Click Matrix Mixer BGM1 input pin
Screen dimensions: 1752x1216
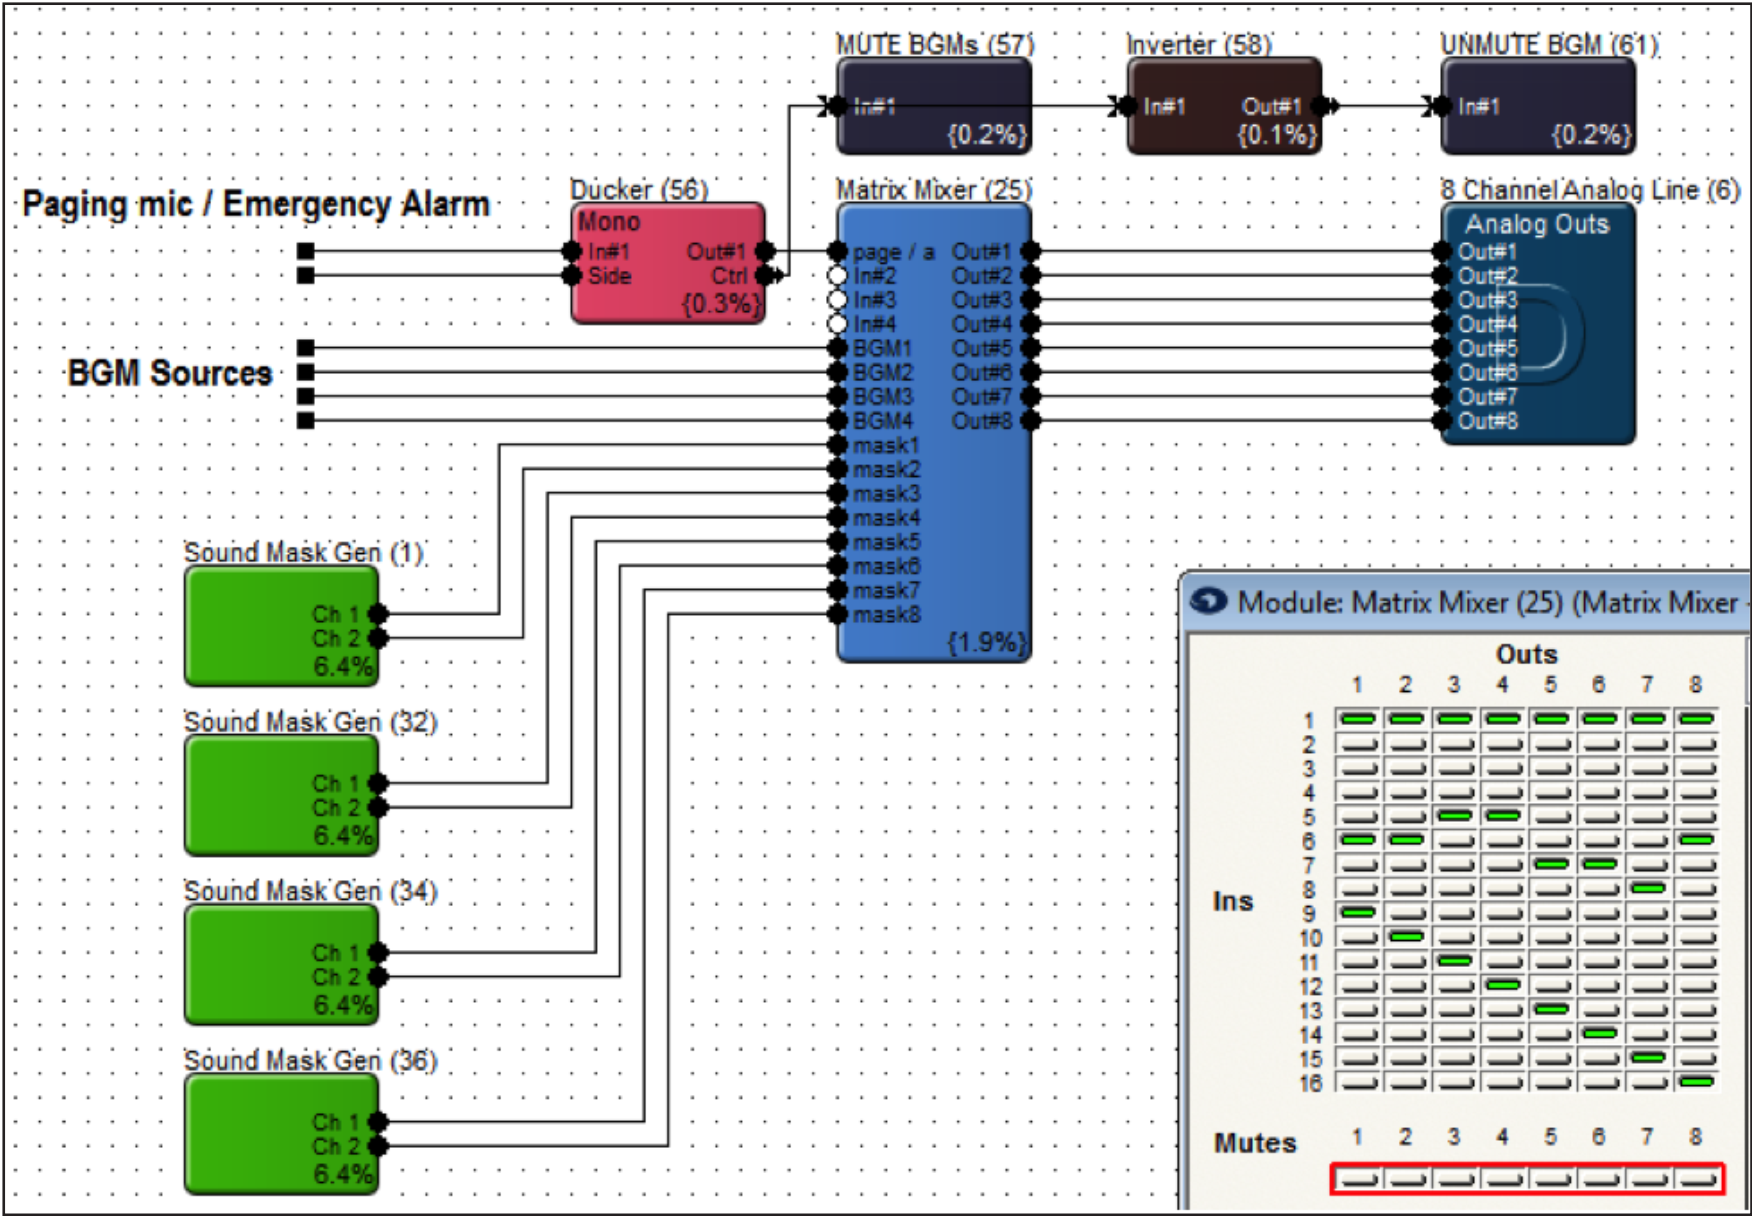pos(838,348)
